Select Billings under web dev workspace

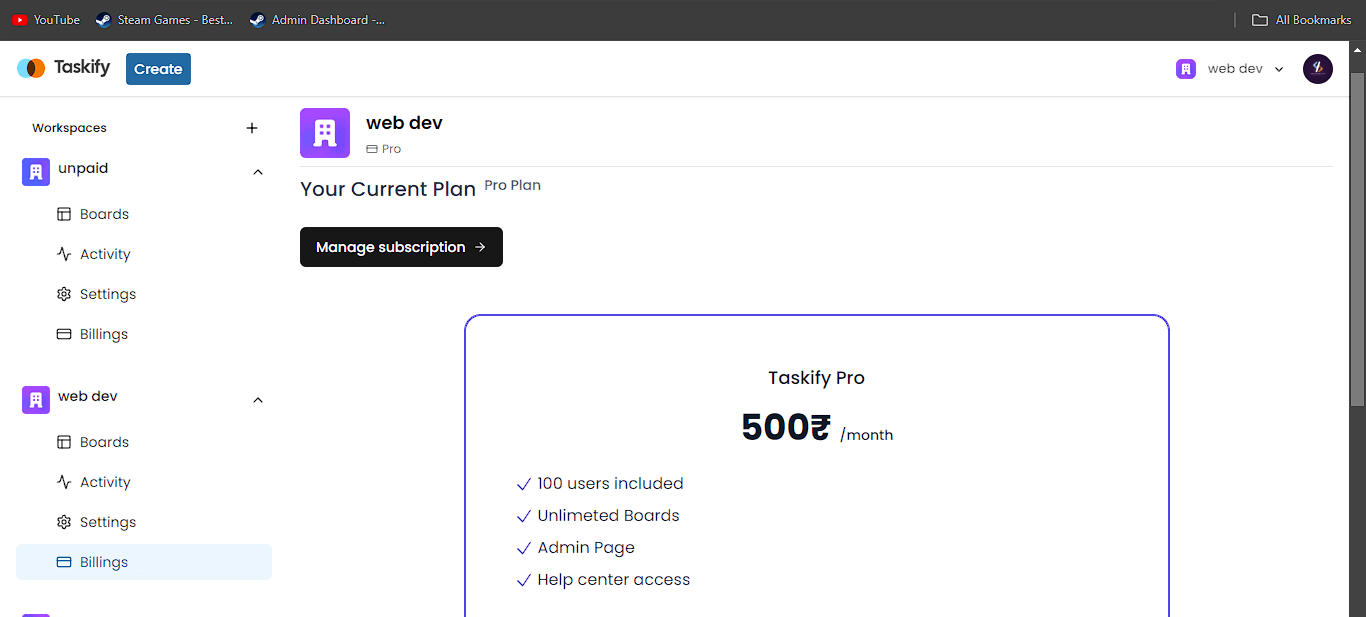(x=144, y=562)
